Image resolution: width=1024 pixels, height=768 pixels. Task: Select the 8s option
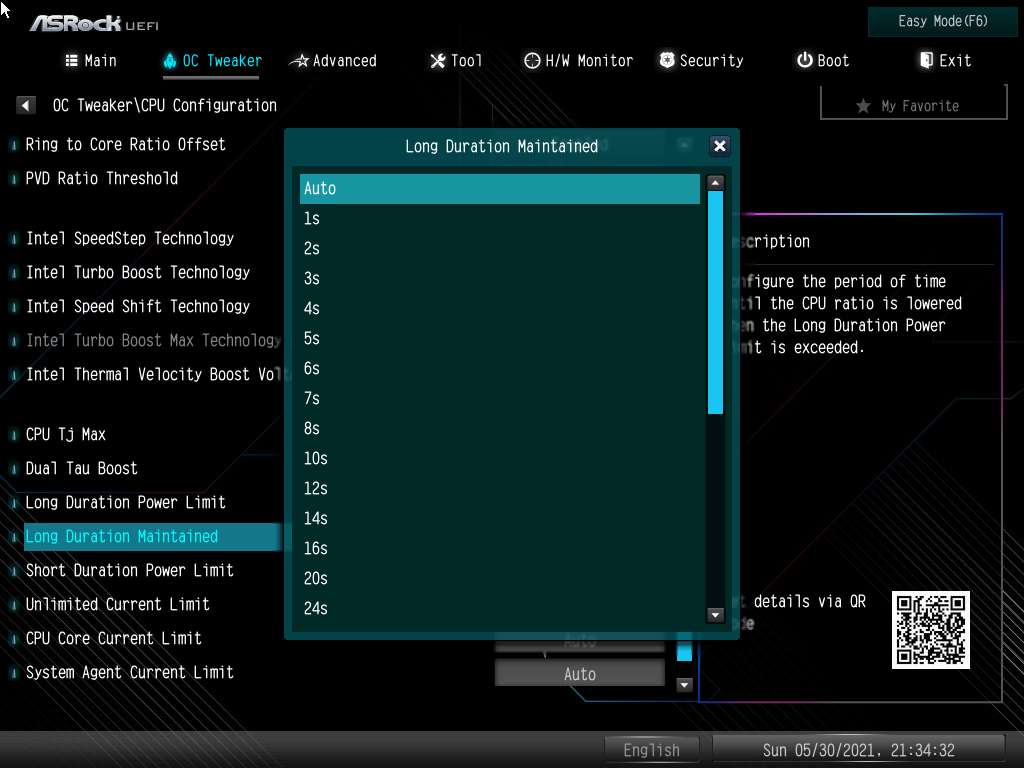tap(500, 428)
